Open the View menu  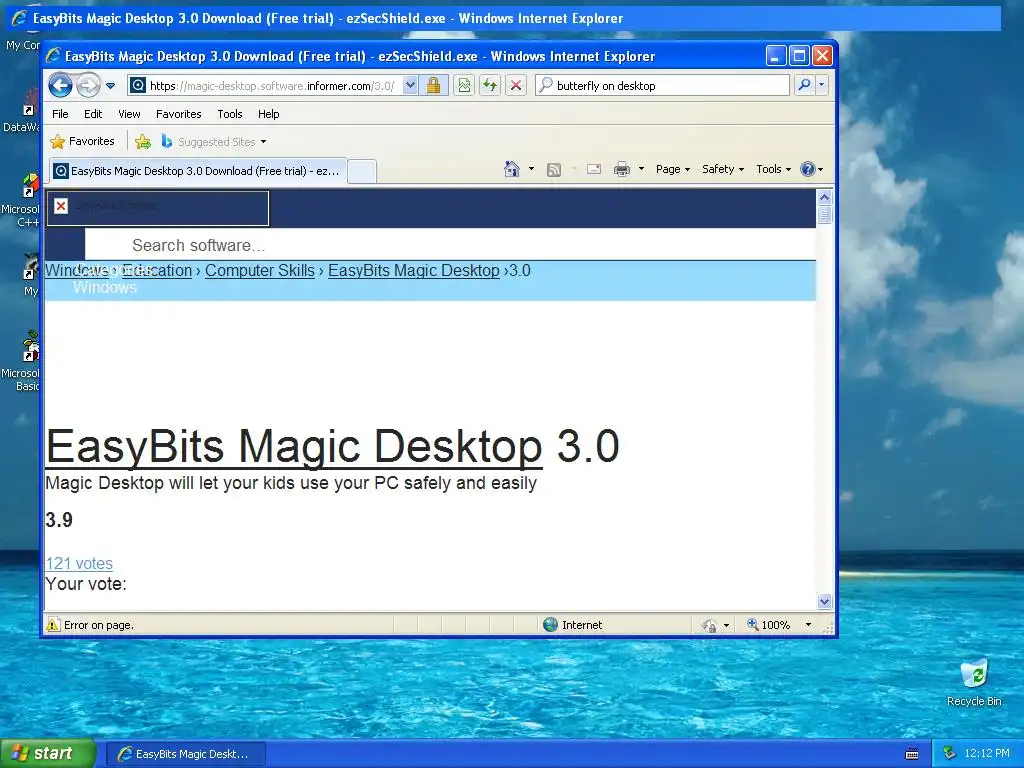pyautogui.click(x=129, y=114)
